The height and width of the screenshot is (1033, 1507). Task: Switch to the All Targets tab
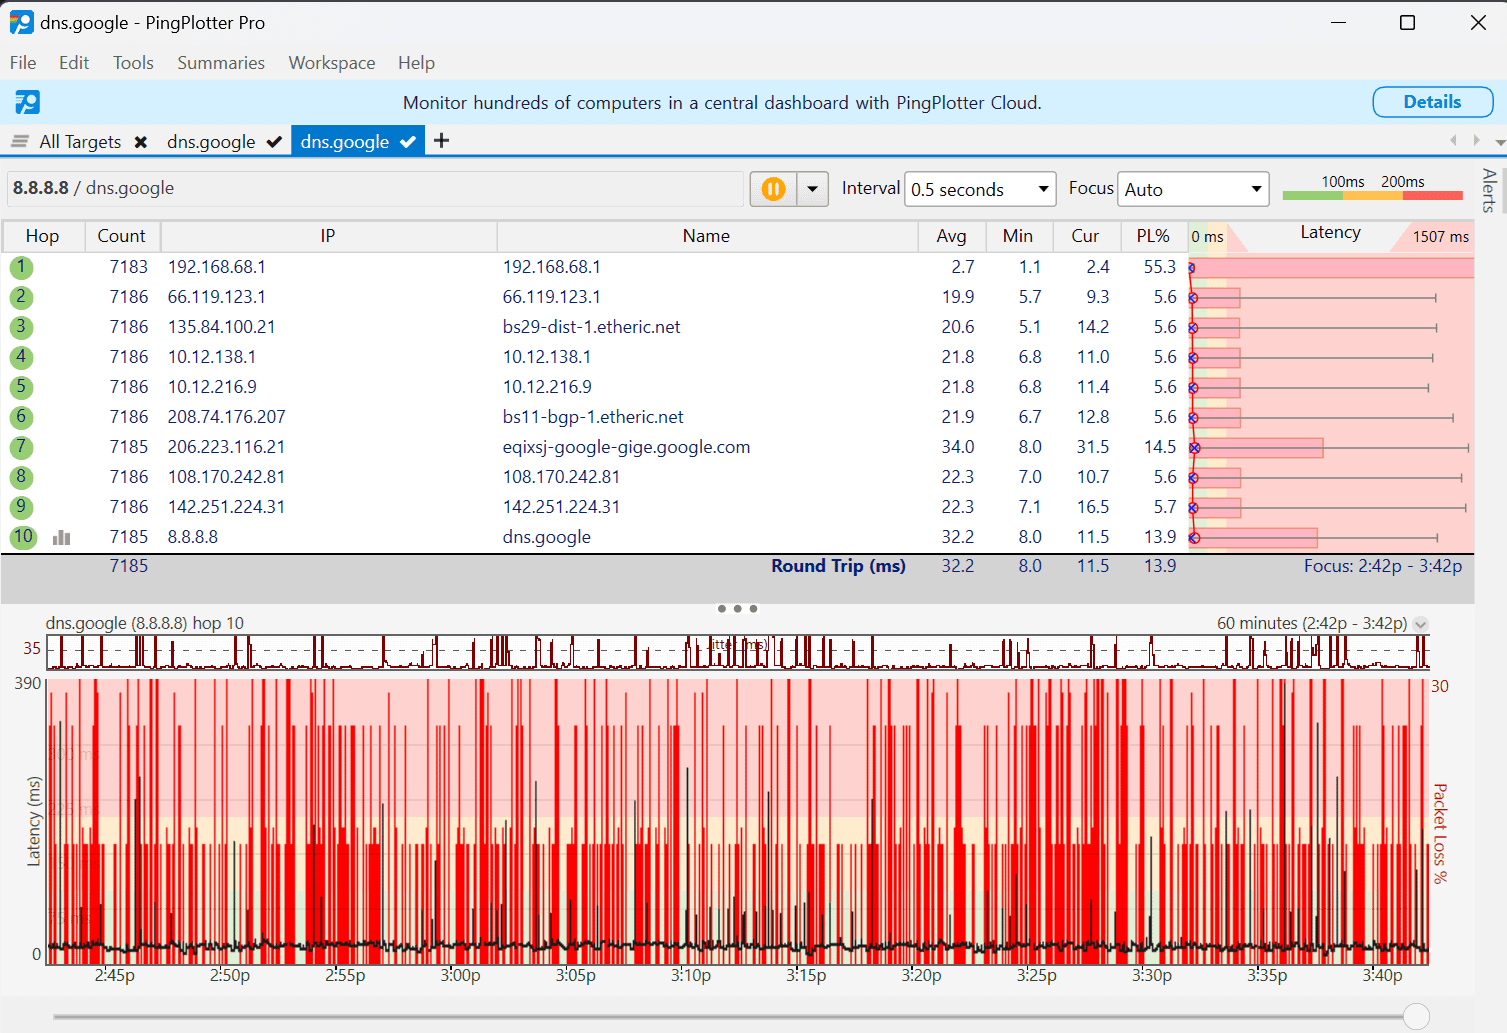80,142
